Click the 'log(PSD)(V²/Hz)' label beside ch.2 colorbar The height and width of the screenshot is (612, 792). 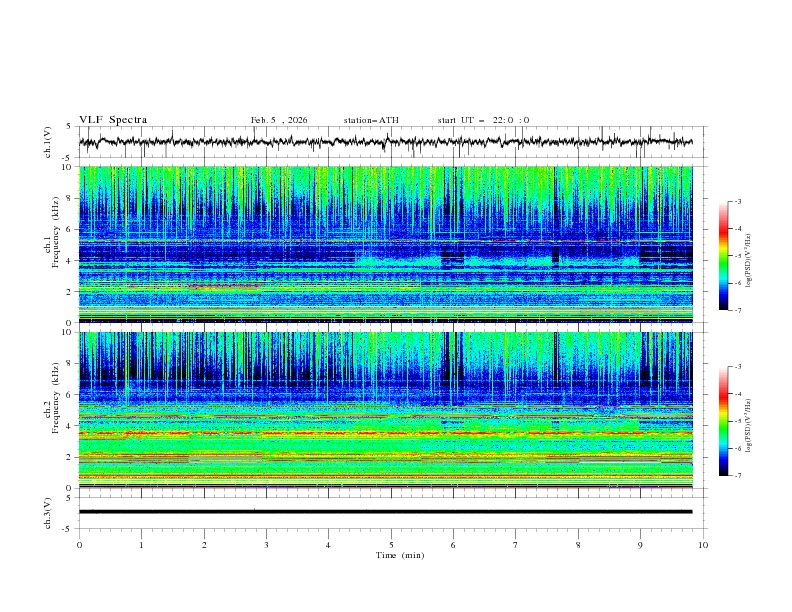coord(749,425)
